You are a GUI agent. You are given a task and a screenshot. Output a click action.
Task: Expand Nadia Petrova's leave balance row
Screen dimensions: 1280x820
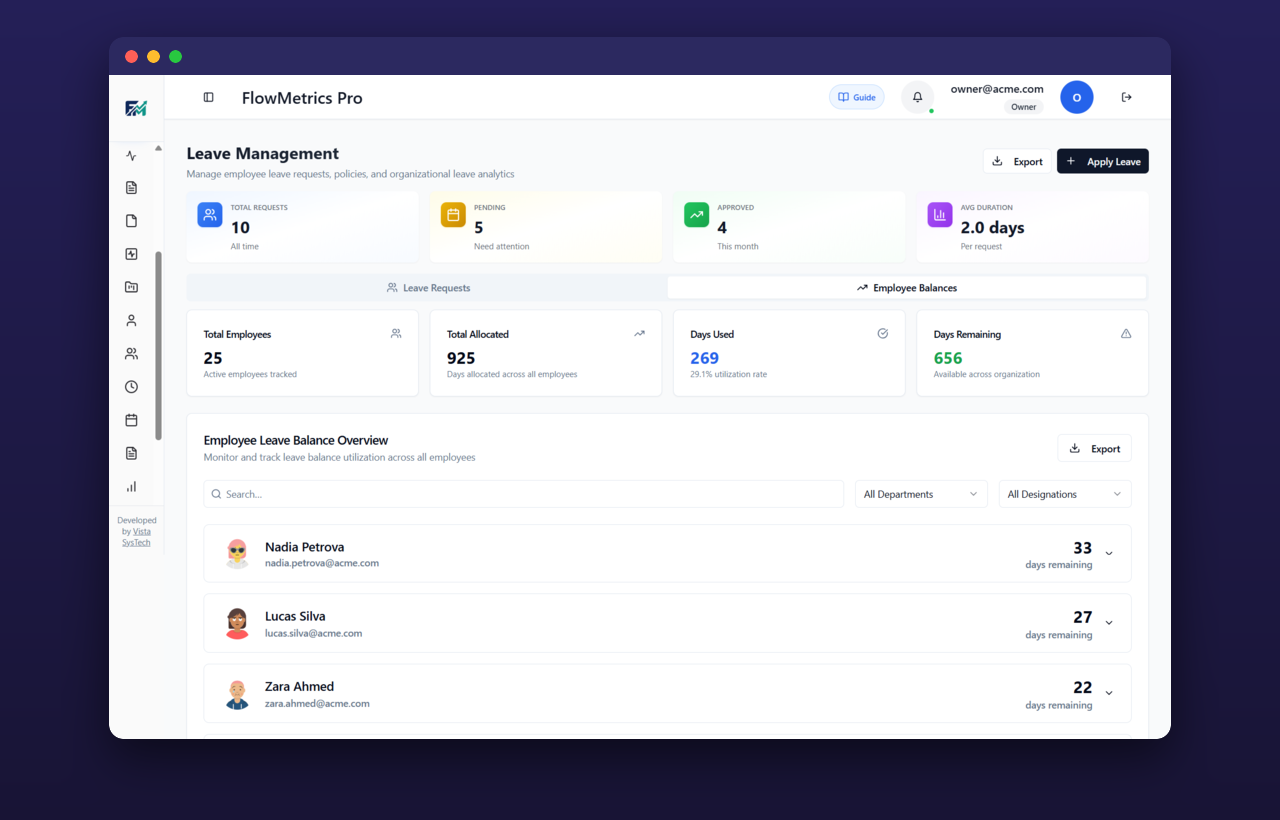(x=1109, y=554)
